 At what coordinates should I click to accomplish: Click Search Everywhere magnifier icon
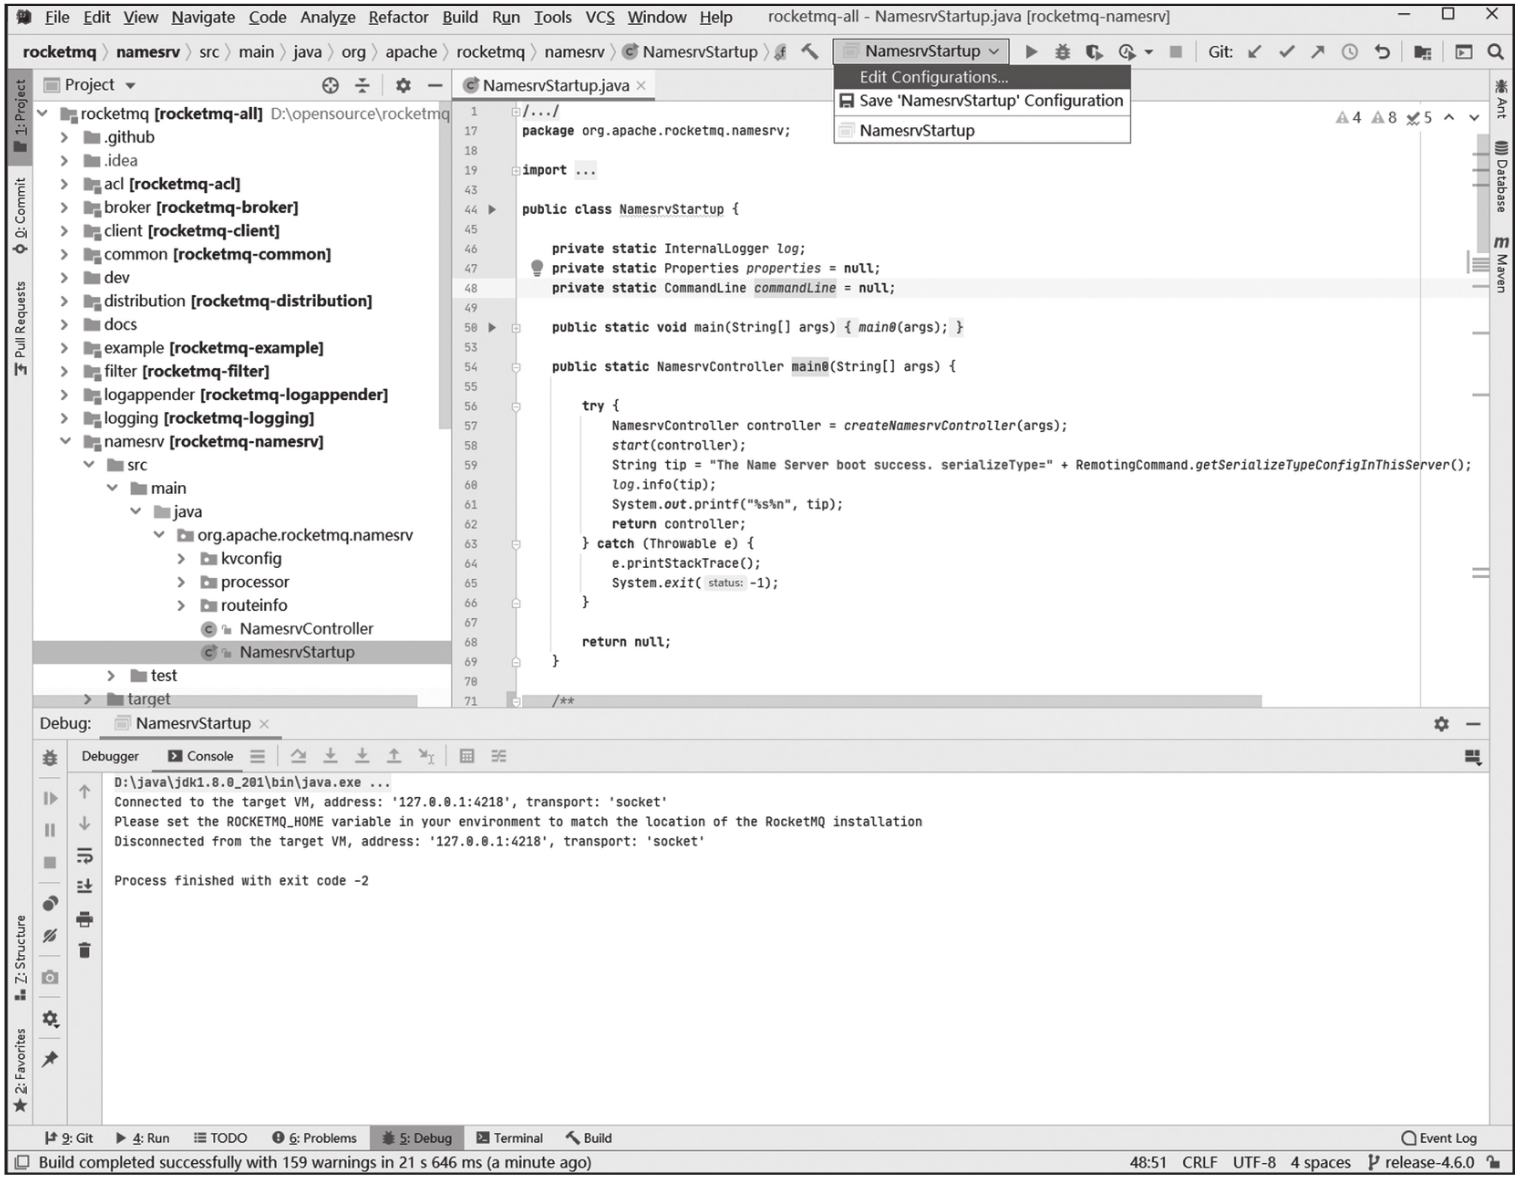[1495, 51]
